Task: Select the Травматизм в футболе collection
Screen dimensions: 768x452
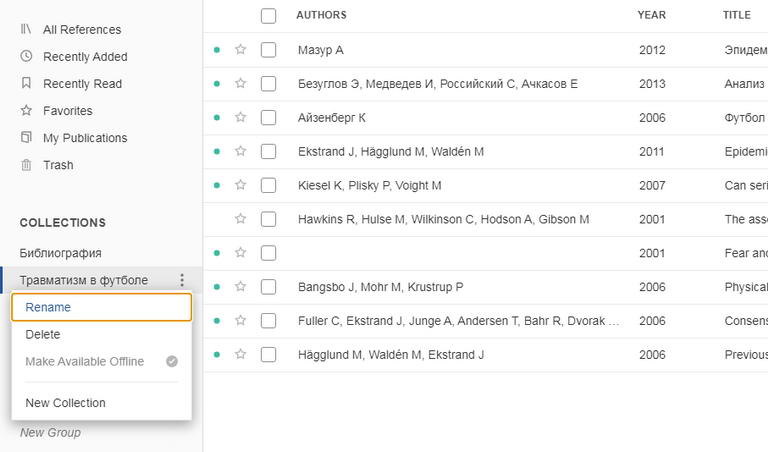Action: coord(84,280)
